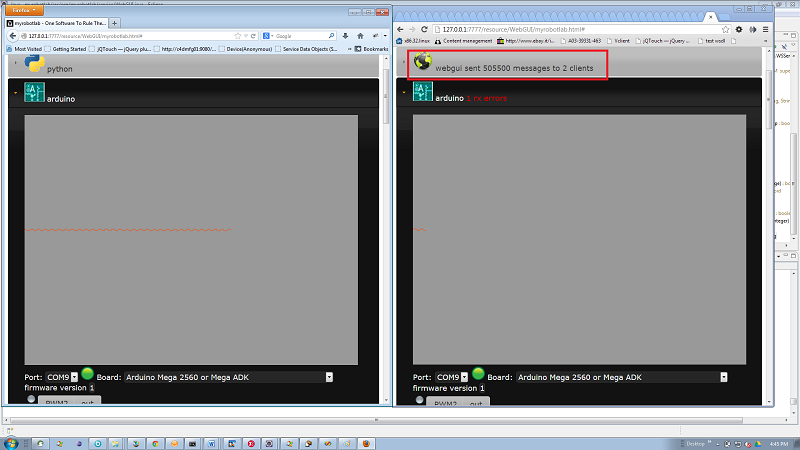
Task: Open the Vclient bookmark in Chrome
Action: pyautogui.click(x=618, y=41)
